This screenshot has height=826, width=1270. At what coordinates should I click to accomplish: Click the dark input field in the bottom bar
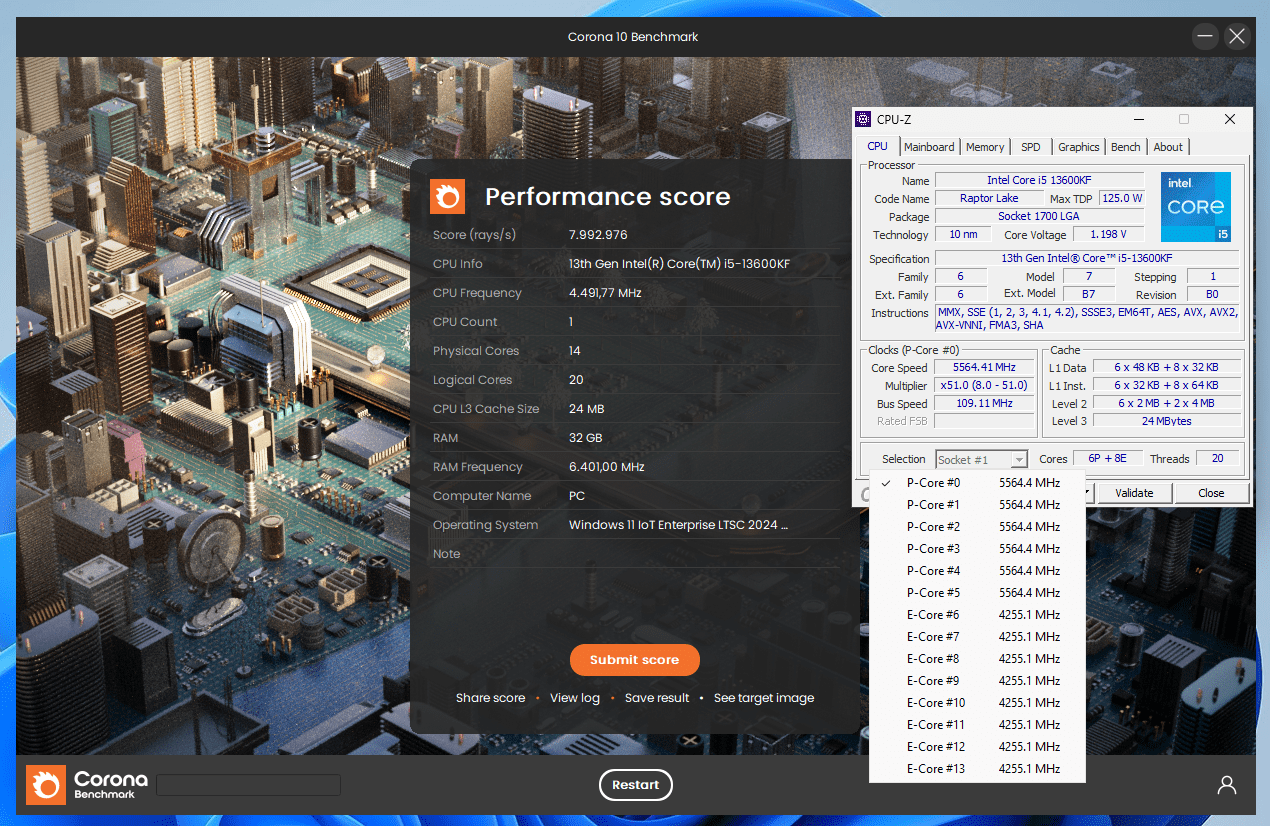pyautogui.click(x=248, y=785)
